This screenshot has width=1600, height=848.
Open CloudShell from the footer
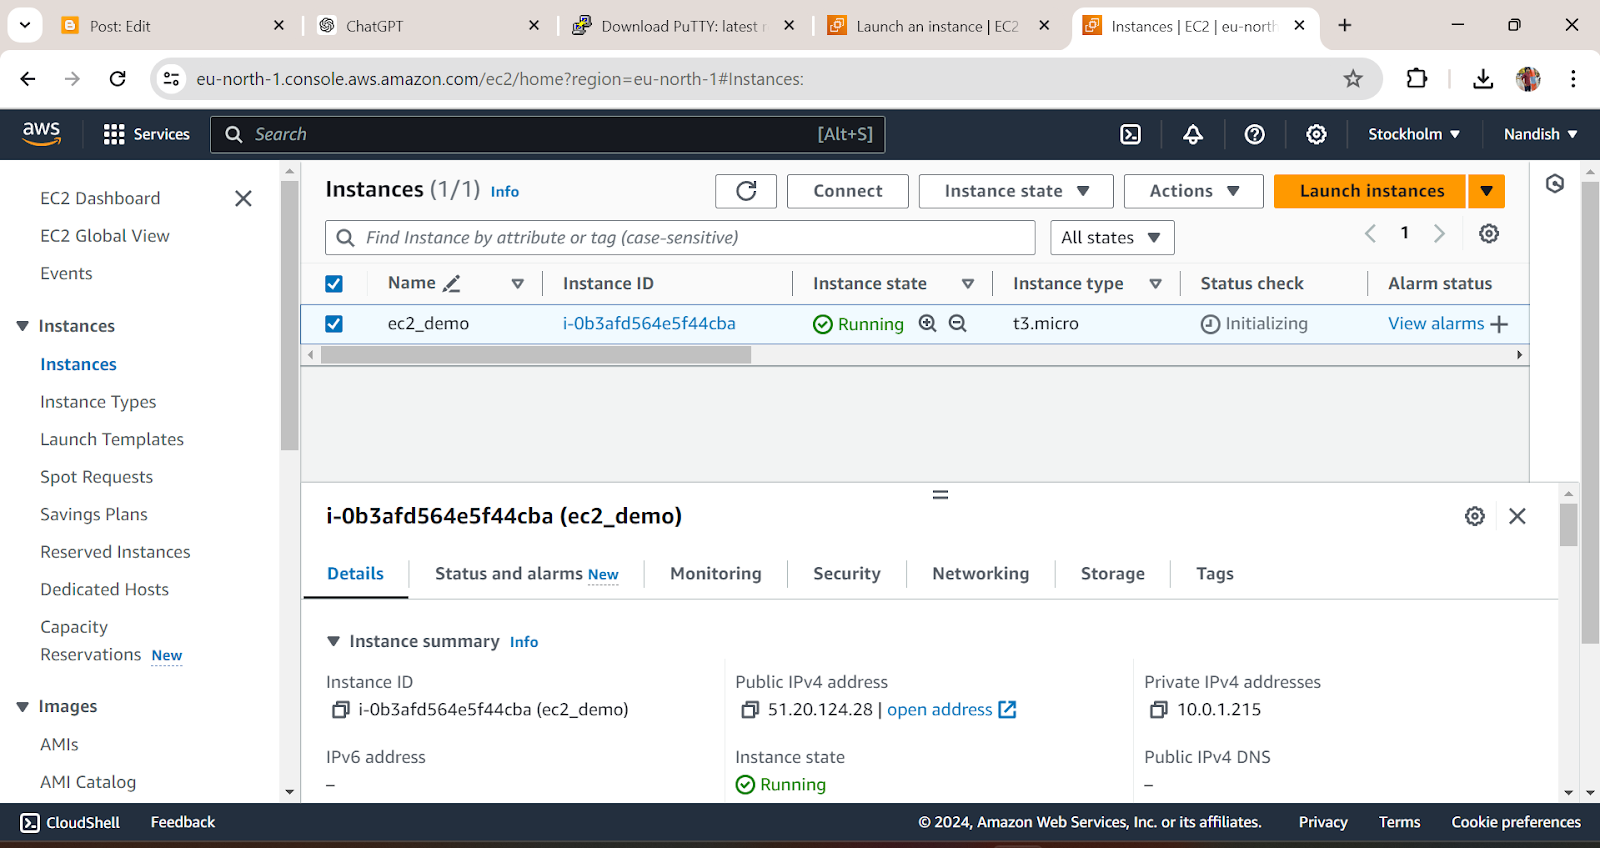pos(70,822)
